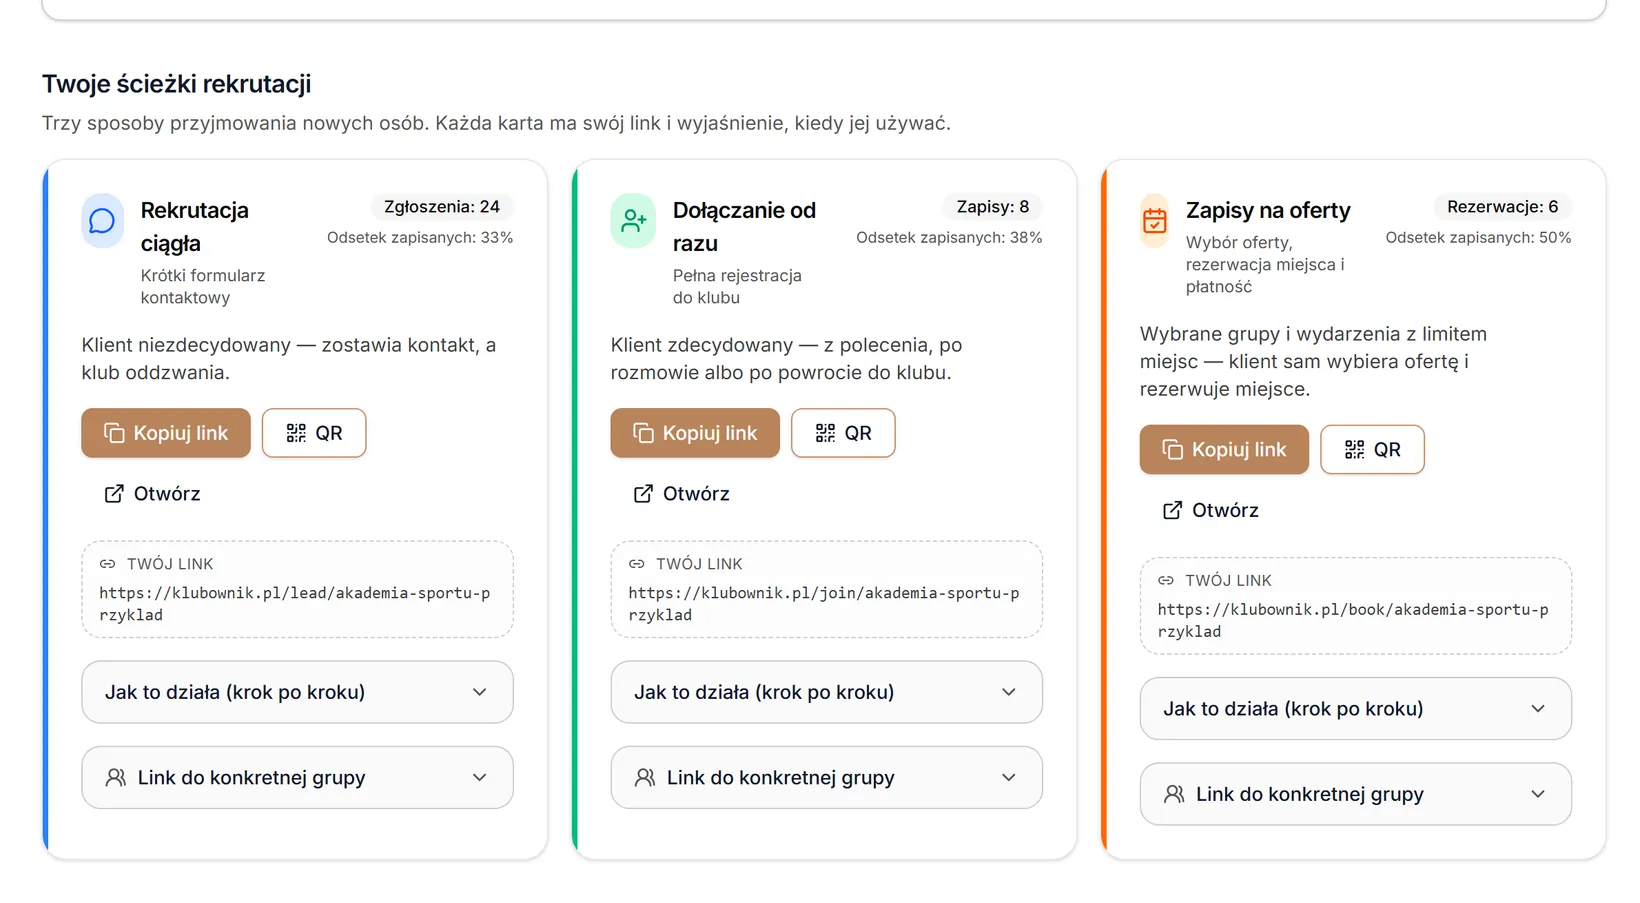
Task: Open the Rekrutacja ciągła link via Otwórz
Action: click(152, 494)
